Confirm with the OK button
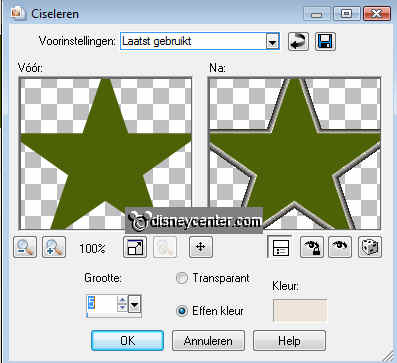 (x=127, y=341)
